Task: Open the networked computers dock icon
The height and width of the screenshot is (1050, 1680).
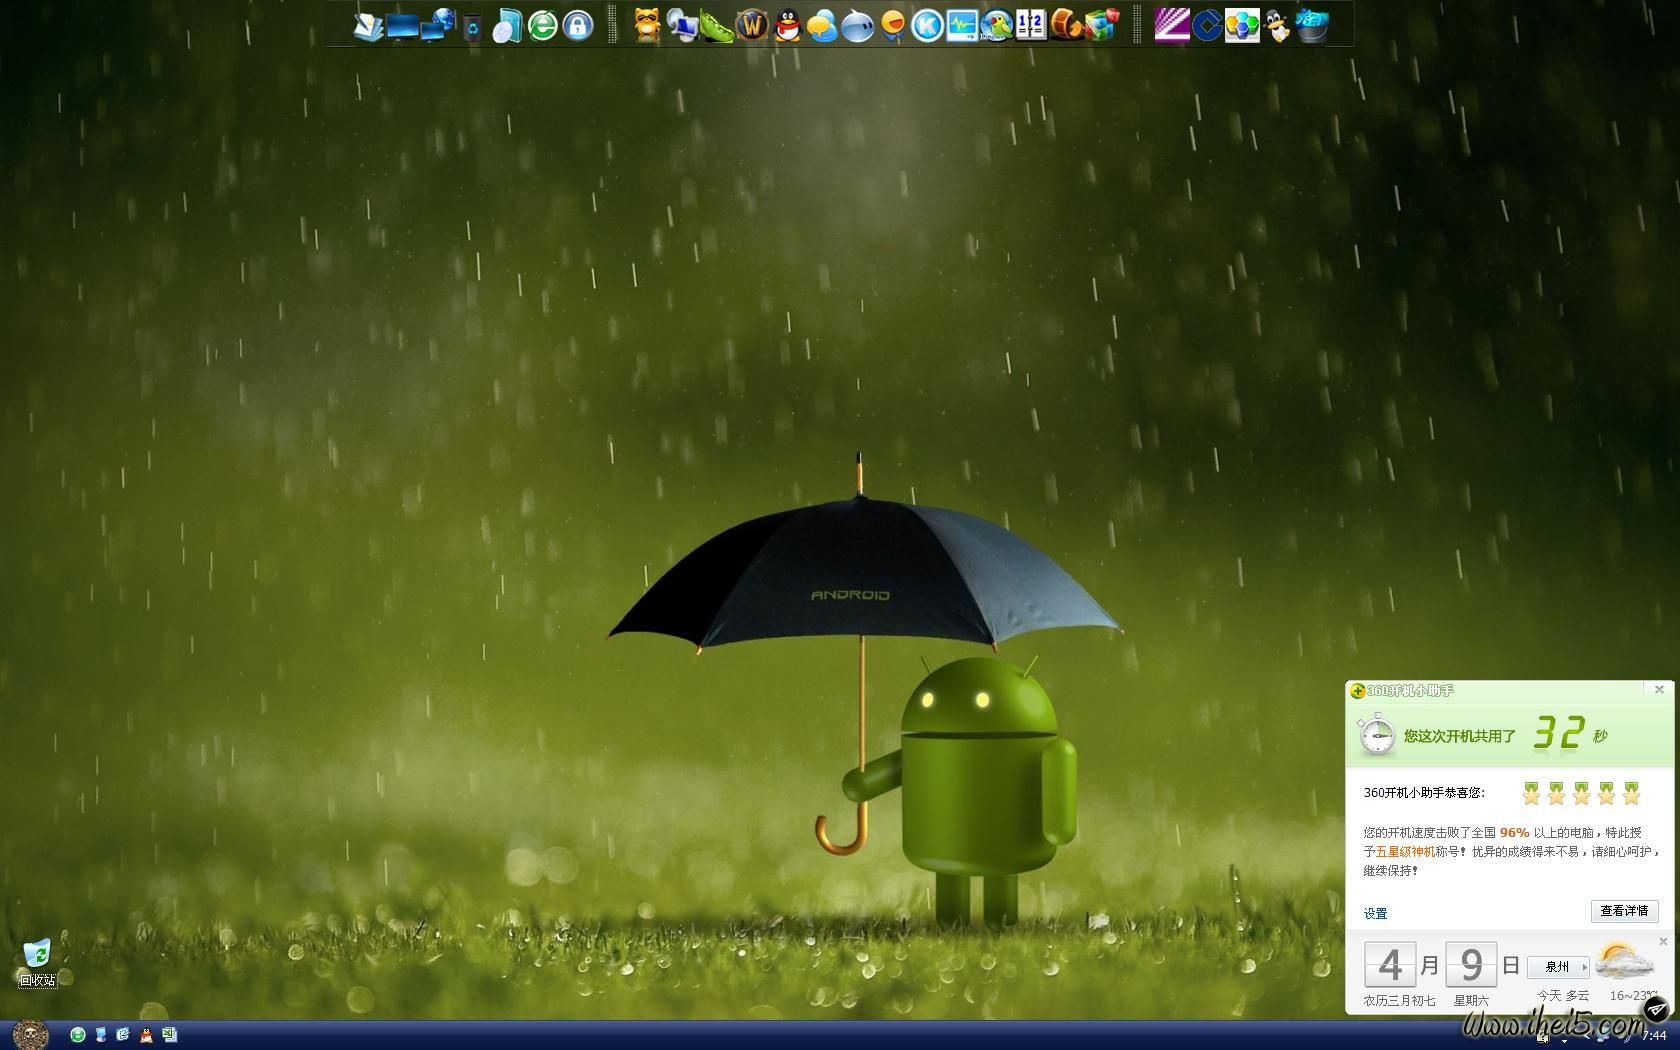Action: click(x=682, y=25)
